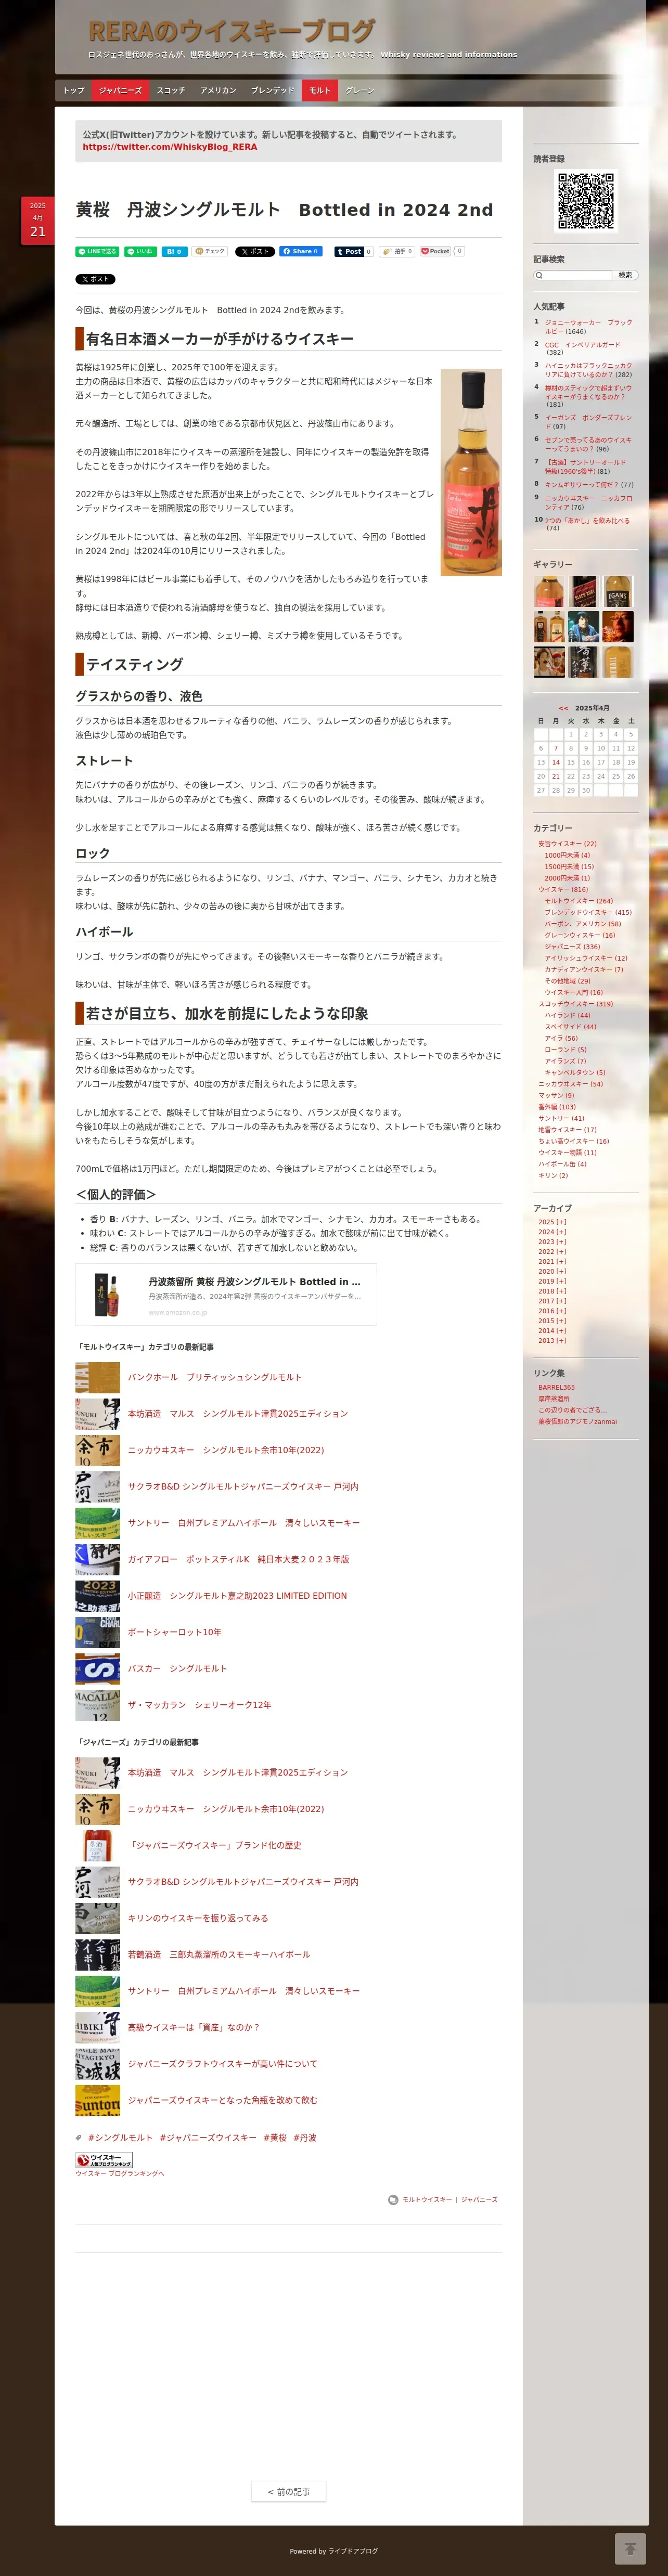Click the article's bottle photo

(x=471, y=472)
